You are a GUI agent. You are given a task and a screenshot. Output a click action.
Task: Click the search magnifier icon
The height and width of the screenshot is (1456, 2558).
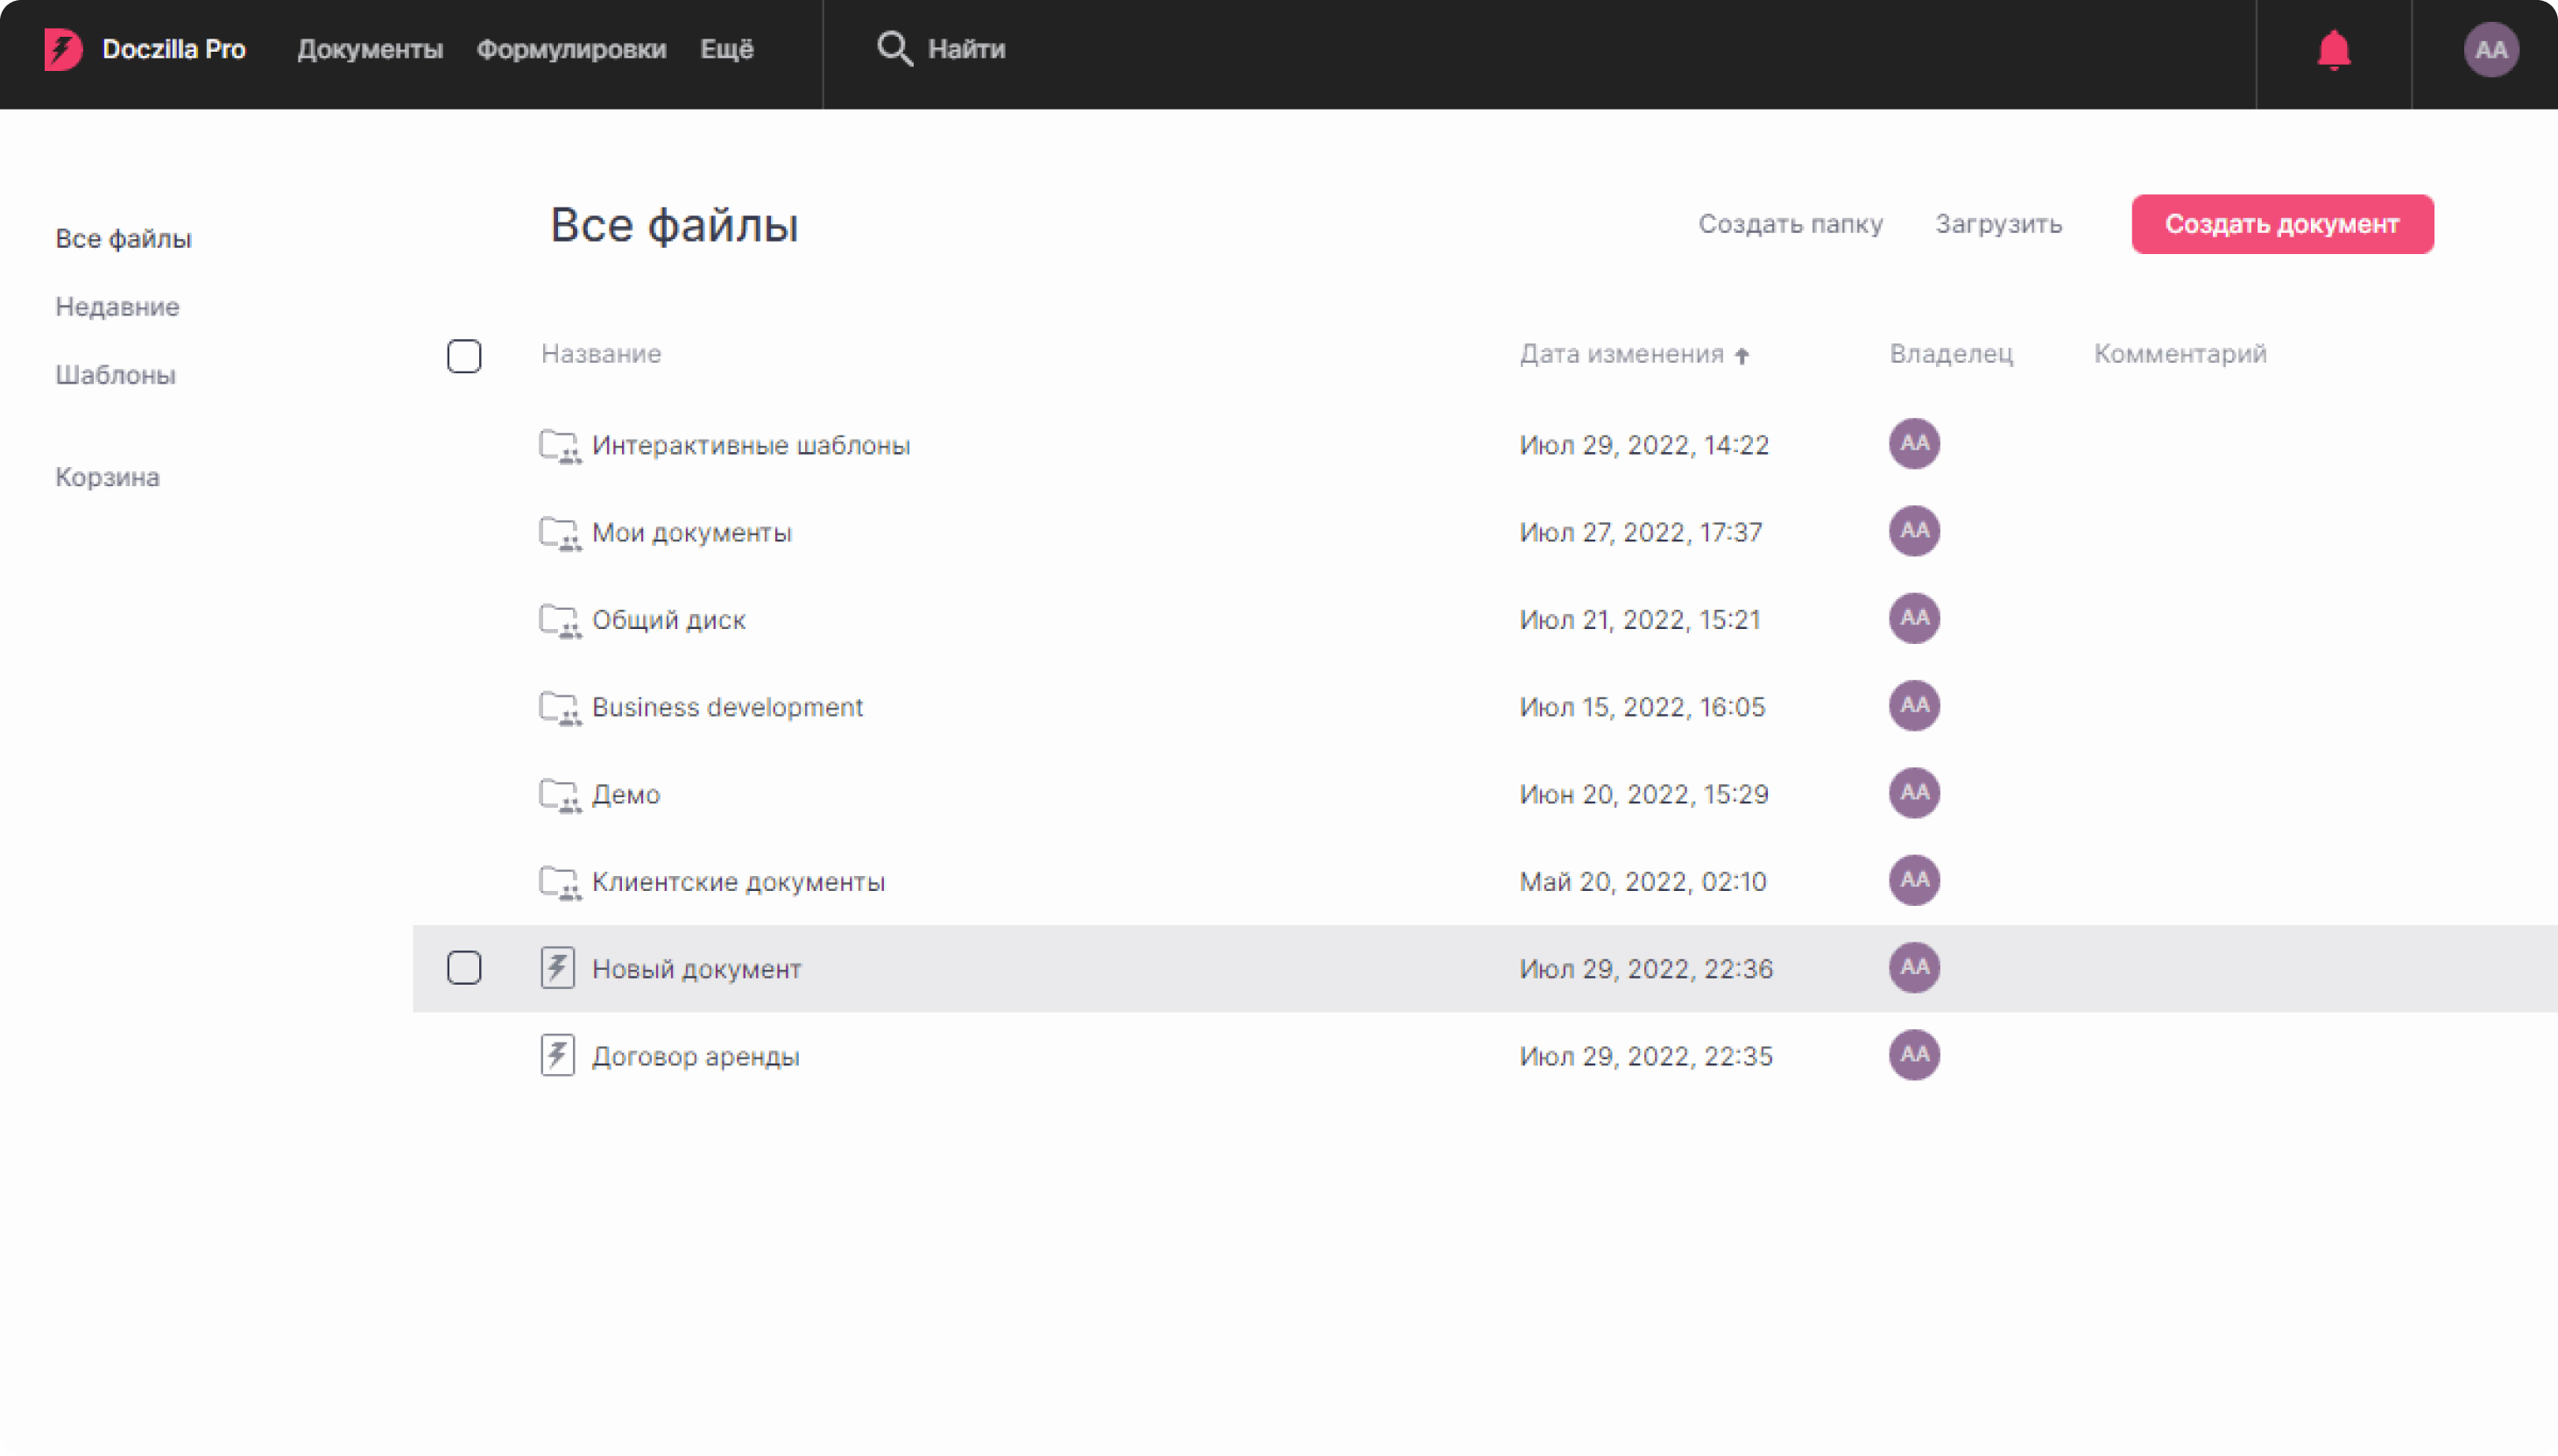[894, 49]
